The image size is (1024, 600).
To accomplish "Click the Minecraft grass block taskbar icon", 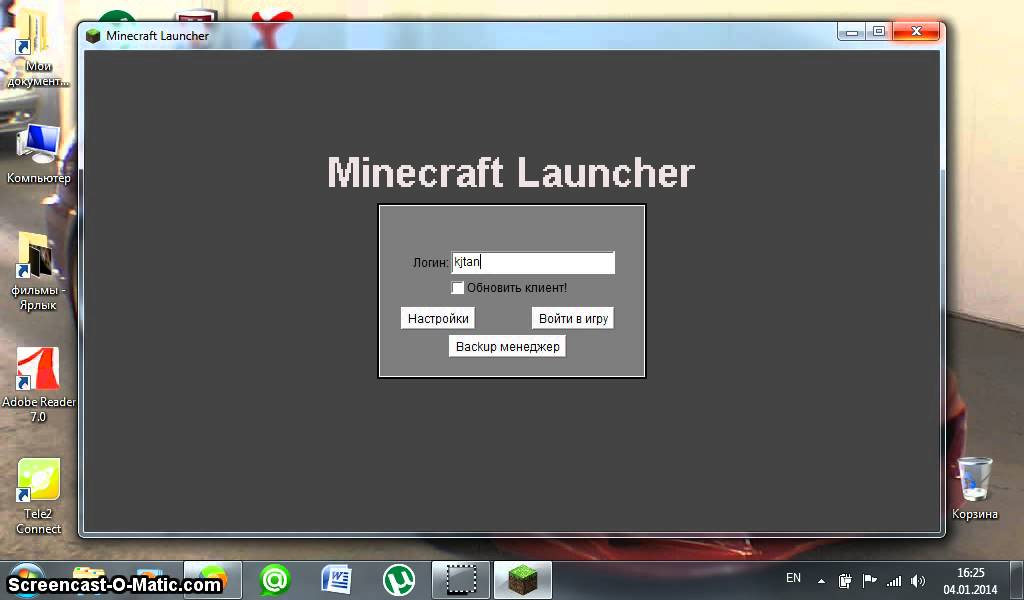I will [x=522, y=580].
